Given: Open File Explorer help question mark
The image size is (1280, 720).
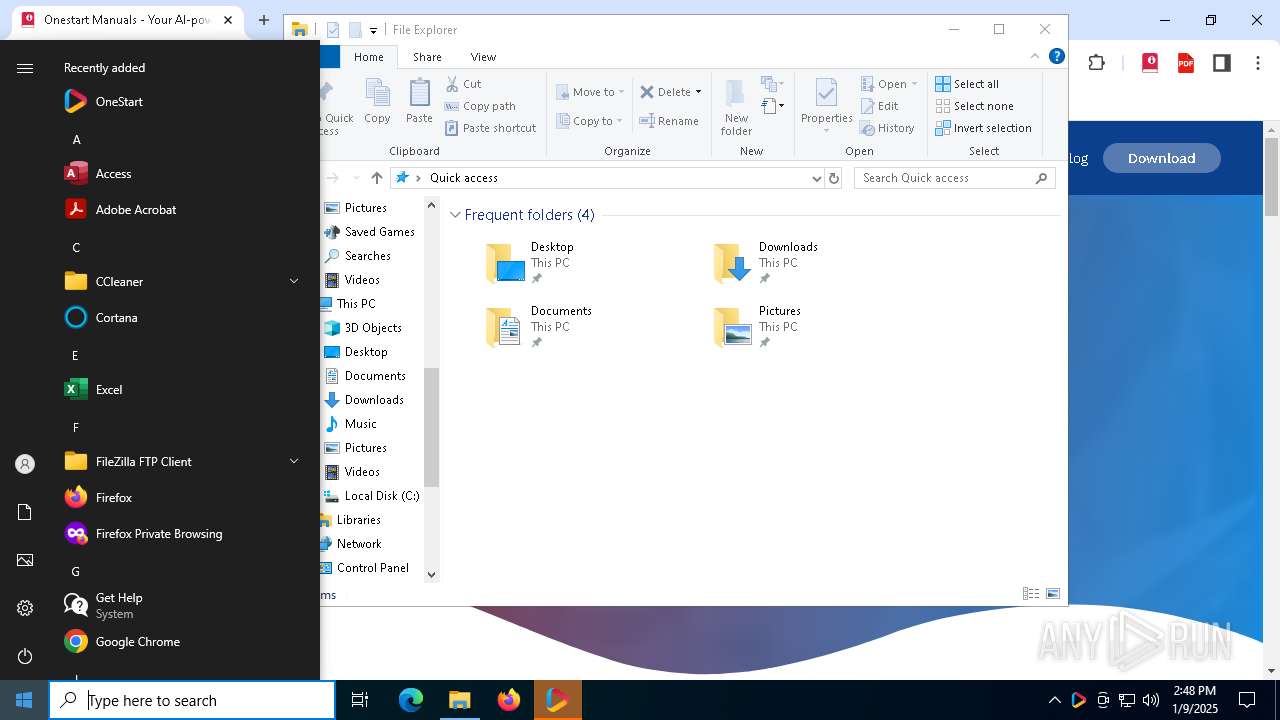Looking at the screenshot, I should pyautogui.click(x=1056, y=56).
